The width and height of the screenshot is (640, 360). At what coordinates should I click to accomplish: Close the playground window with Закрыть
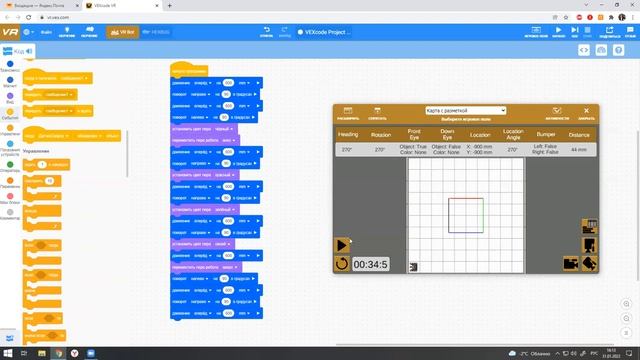pos(586,113)
